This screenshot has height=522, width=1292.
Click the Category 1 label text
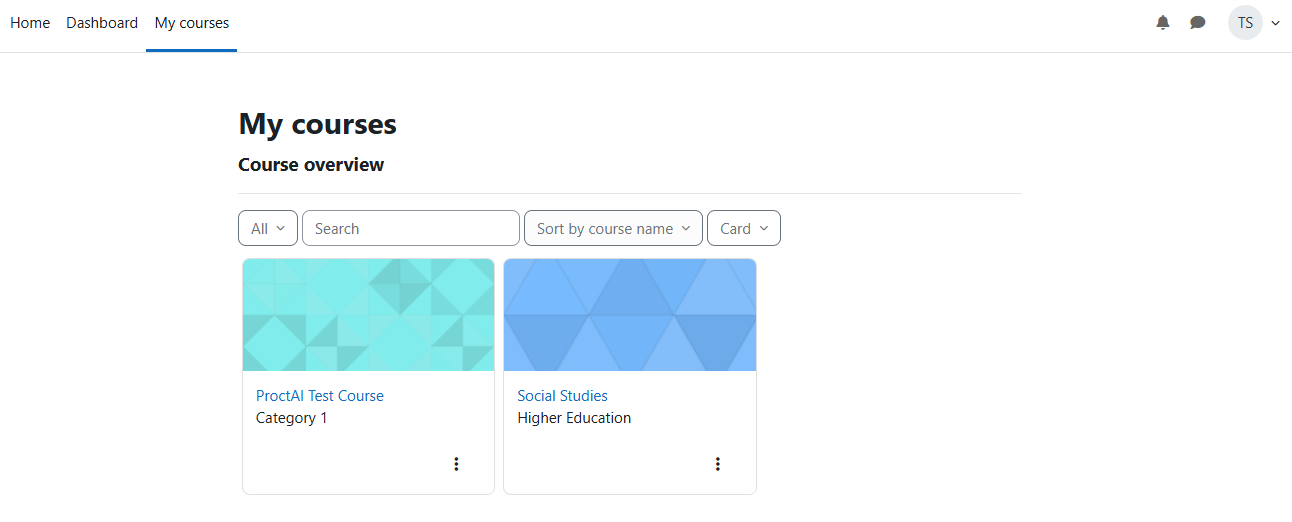[292, 418]
